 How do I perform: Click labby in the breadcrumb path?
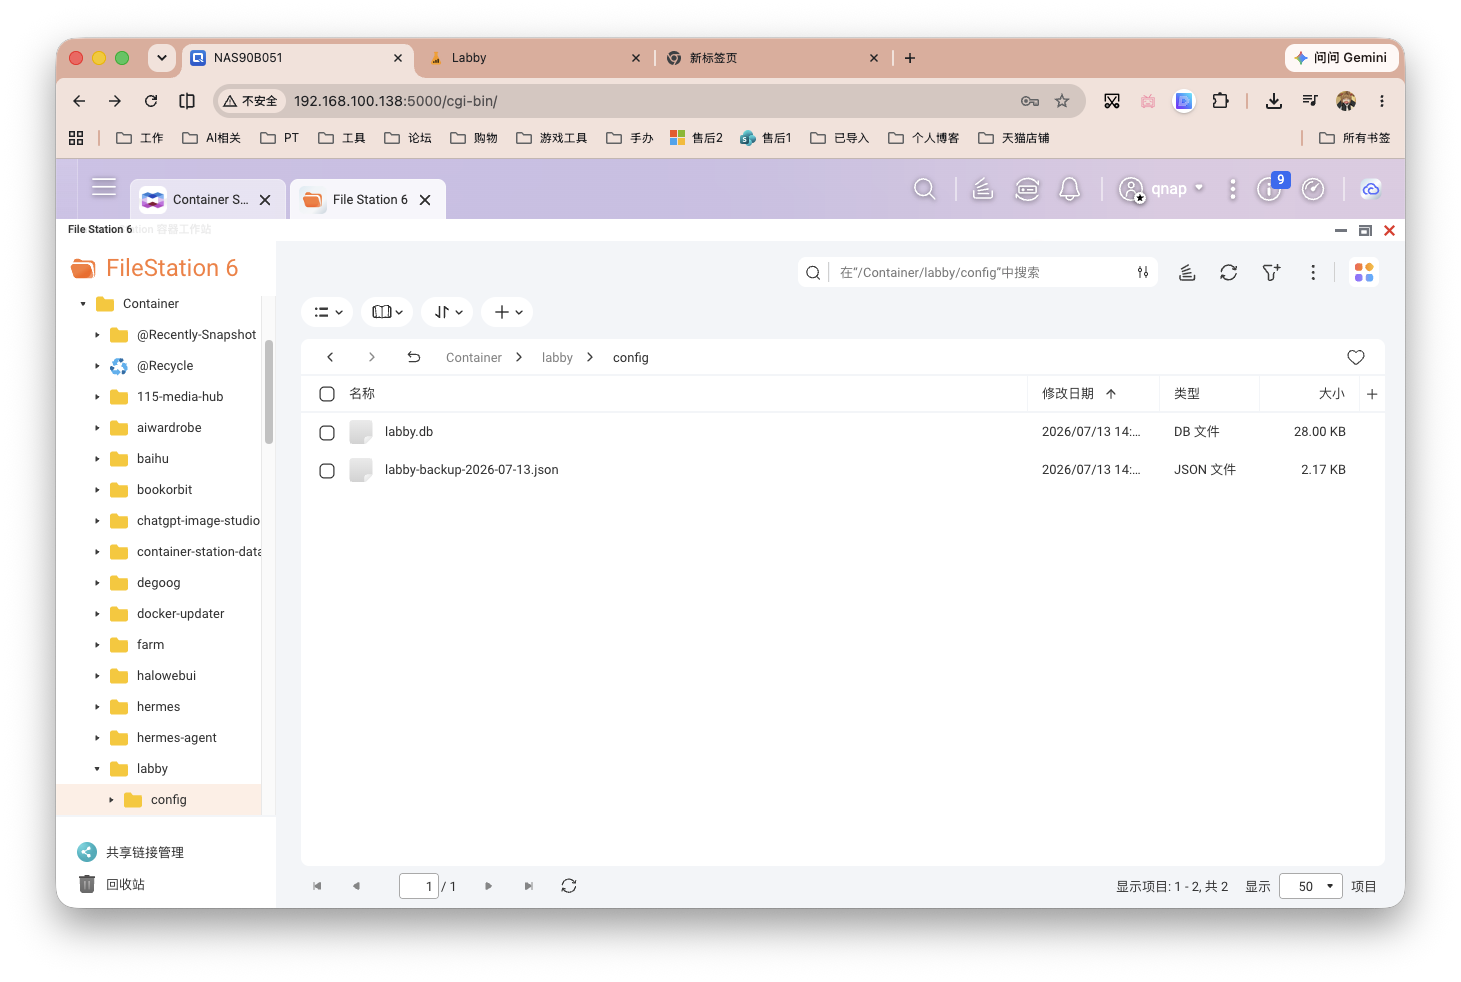click(x=557, y=357)
